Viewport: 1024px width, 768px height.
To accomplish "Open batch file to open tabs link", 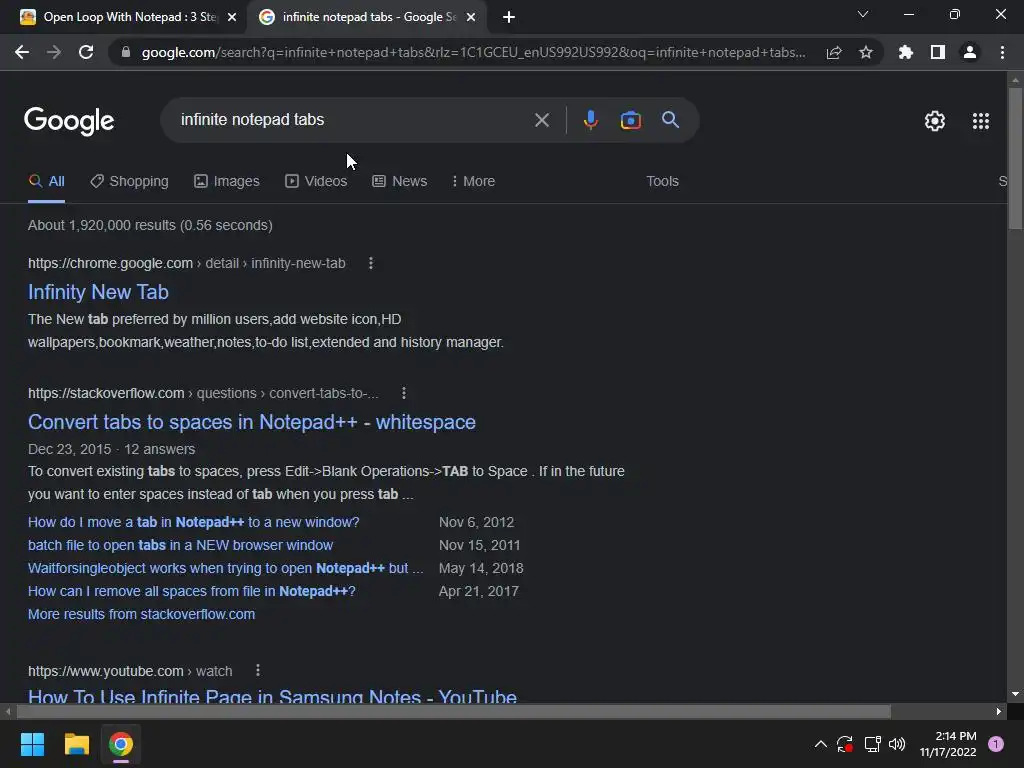I will click(180, 545).
